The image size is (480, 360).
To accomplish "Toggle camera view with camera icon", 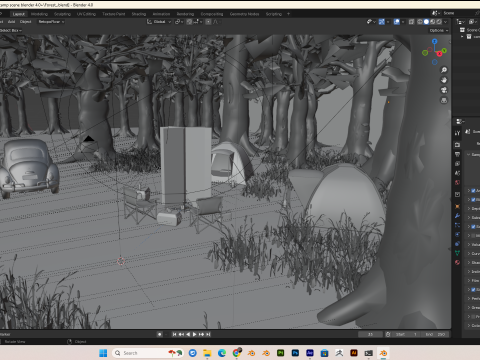I will 444,90.
